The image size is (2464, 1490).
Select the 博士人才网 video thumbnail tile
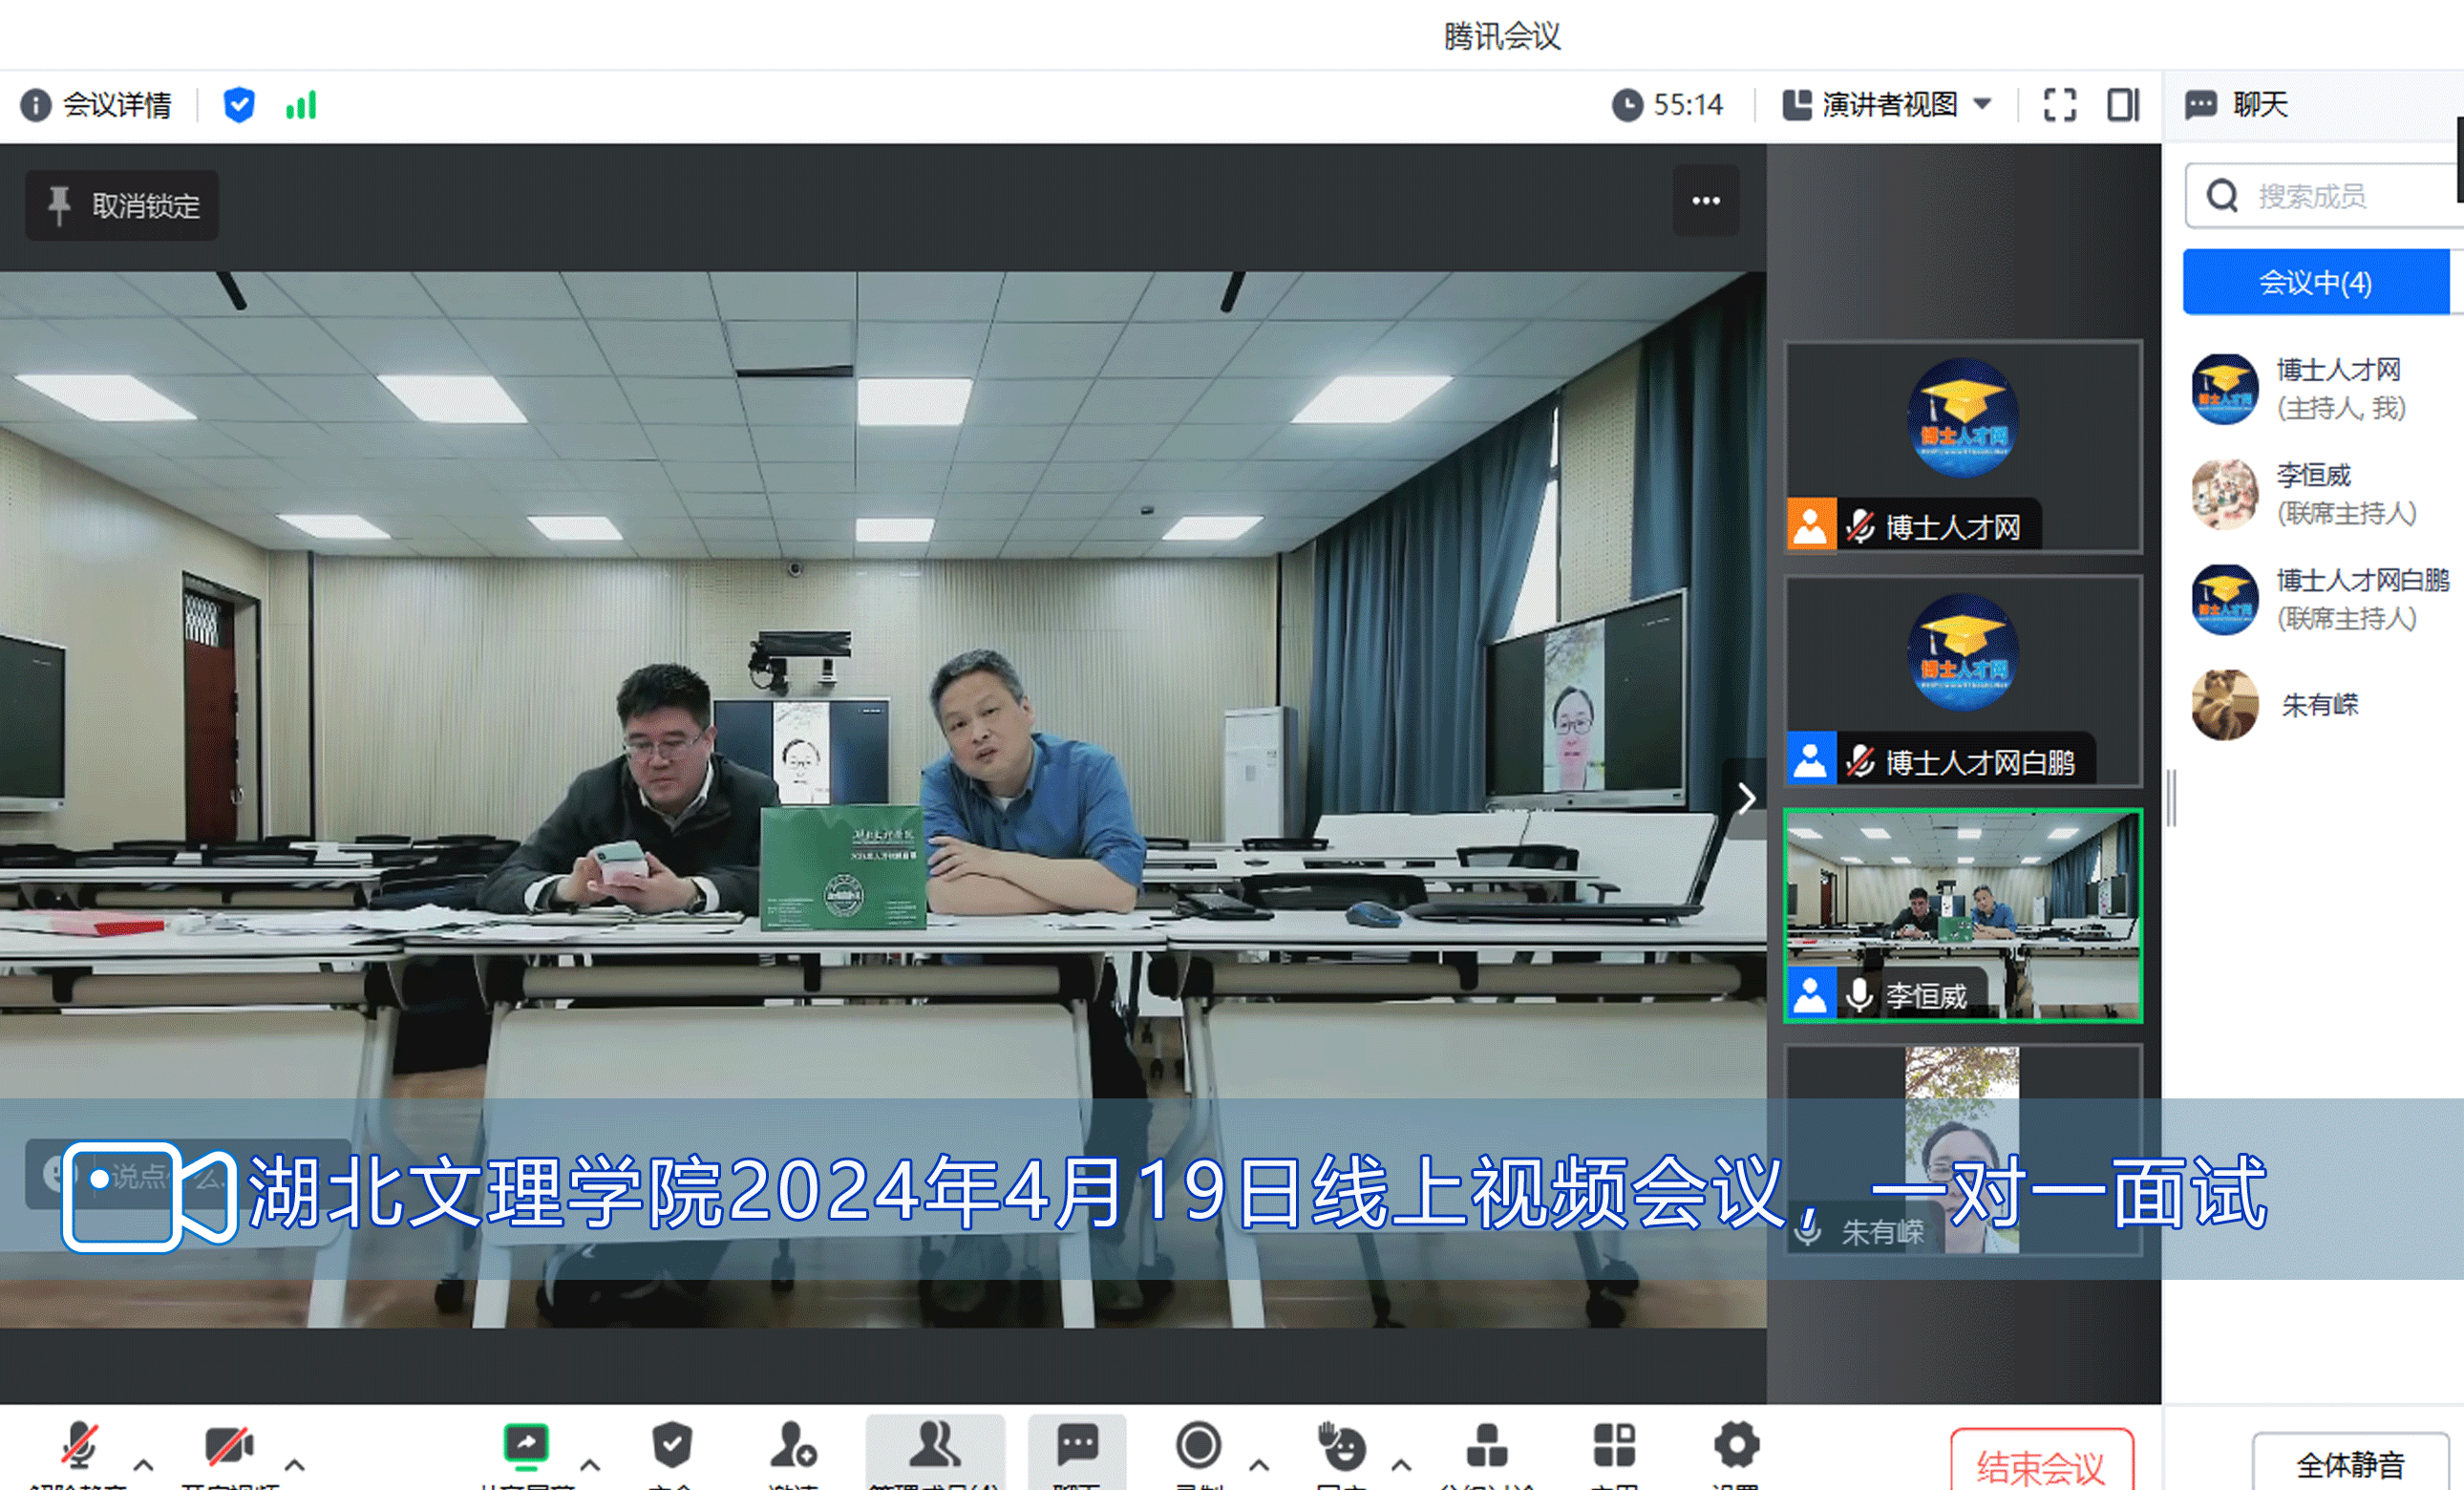coord(1963,446)
